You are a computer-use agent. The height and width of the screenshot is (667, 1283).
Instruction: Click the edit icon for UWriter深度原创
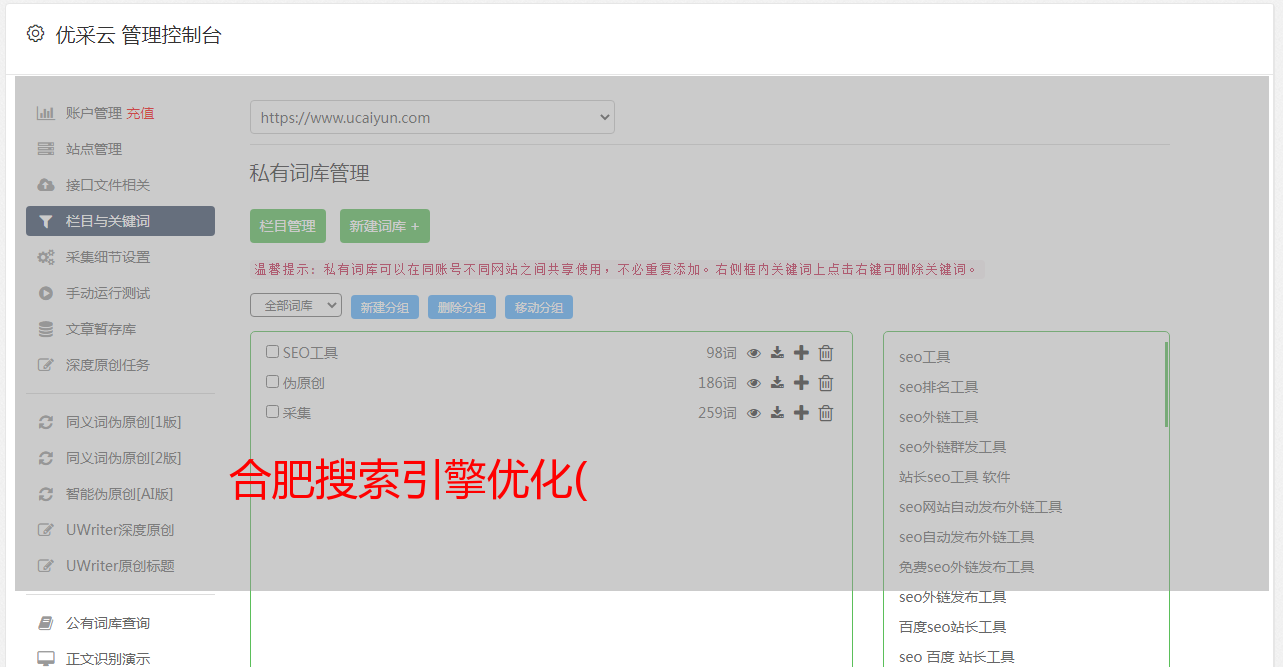45,530
